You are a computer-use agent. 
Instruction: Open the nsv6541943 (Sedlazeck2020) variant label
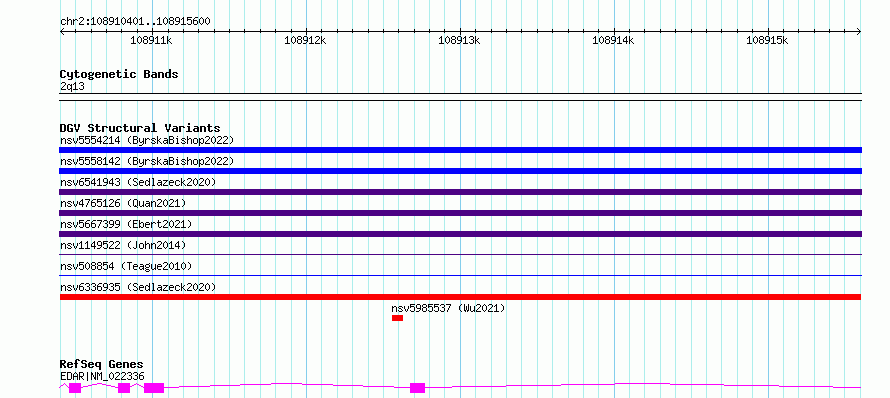pos(138,182)
